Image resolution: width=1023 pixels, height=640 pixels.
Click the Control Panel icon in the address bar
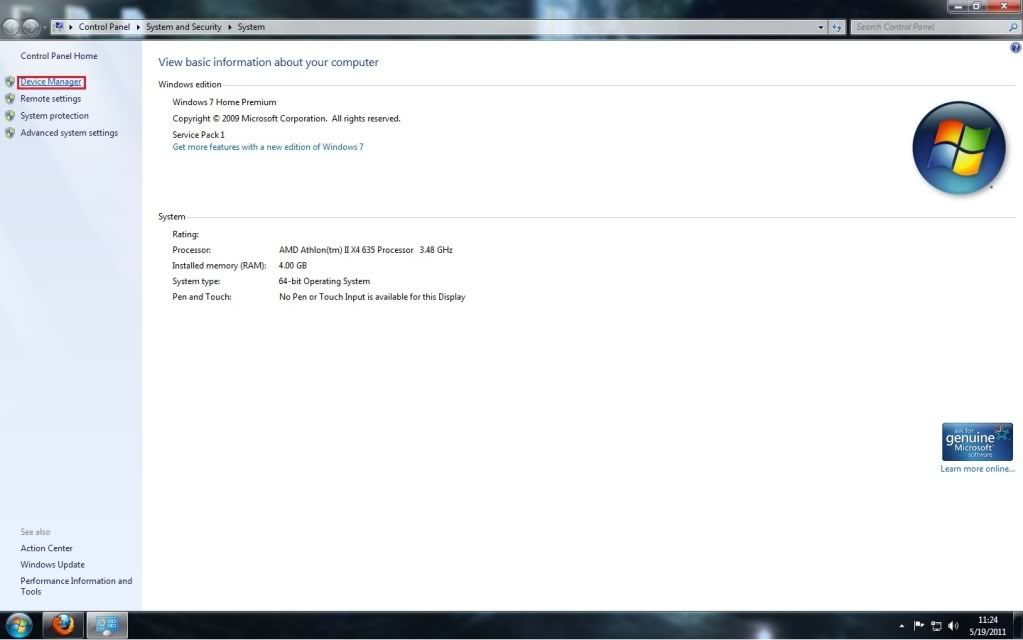click(59, 27)
